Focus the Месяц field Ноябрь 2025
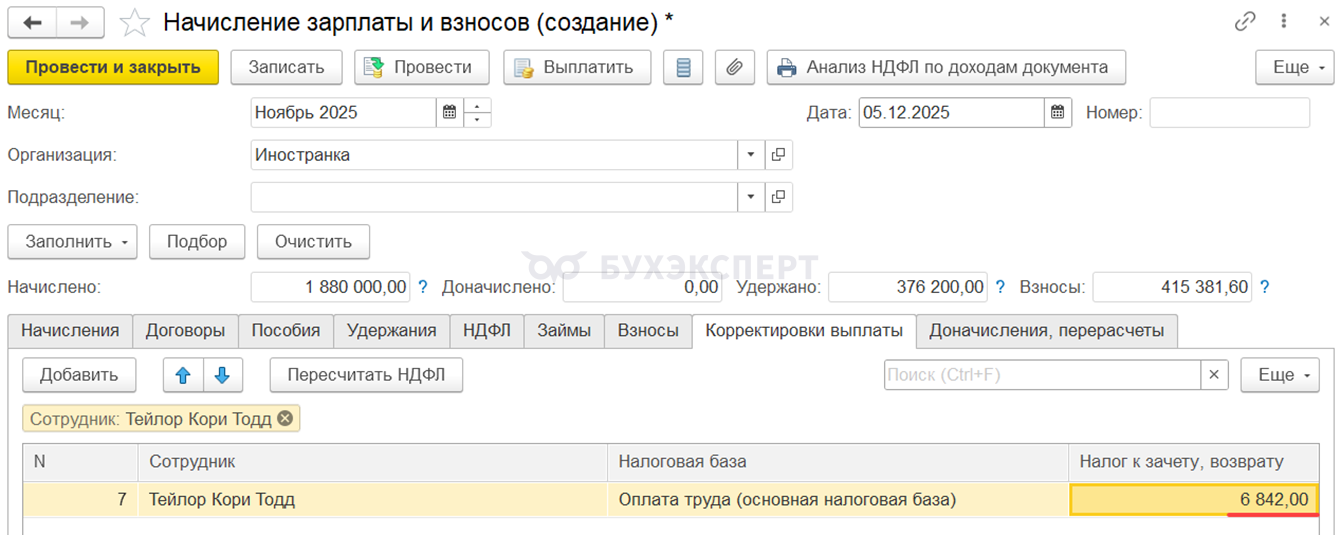The height and width of the screenshot is (535, 1341). pos(343,112)
